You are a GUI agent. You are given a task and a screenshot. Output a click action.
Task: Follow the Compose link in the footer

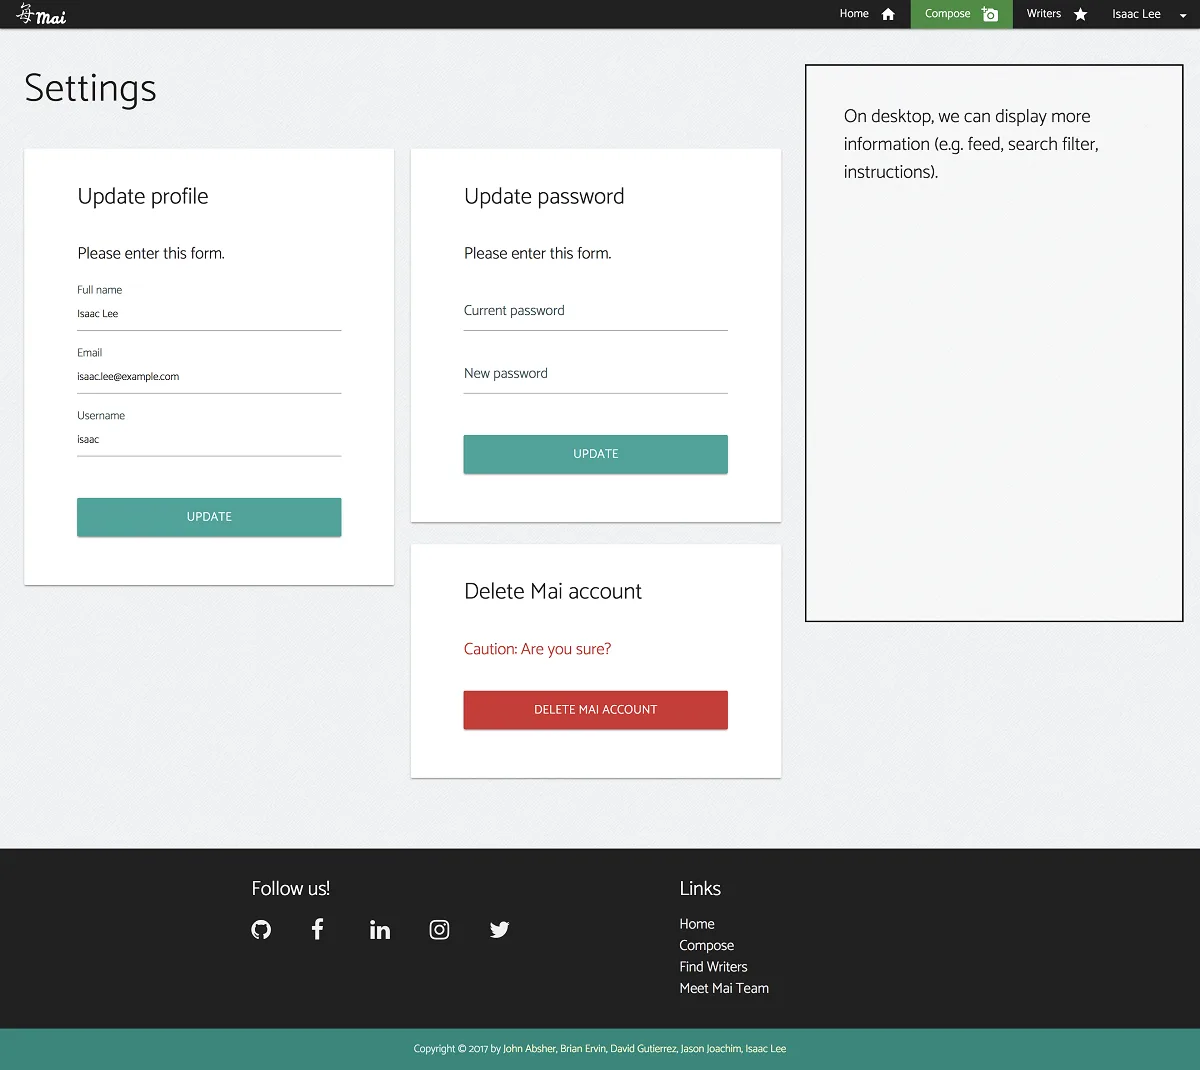click(707, 945)
